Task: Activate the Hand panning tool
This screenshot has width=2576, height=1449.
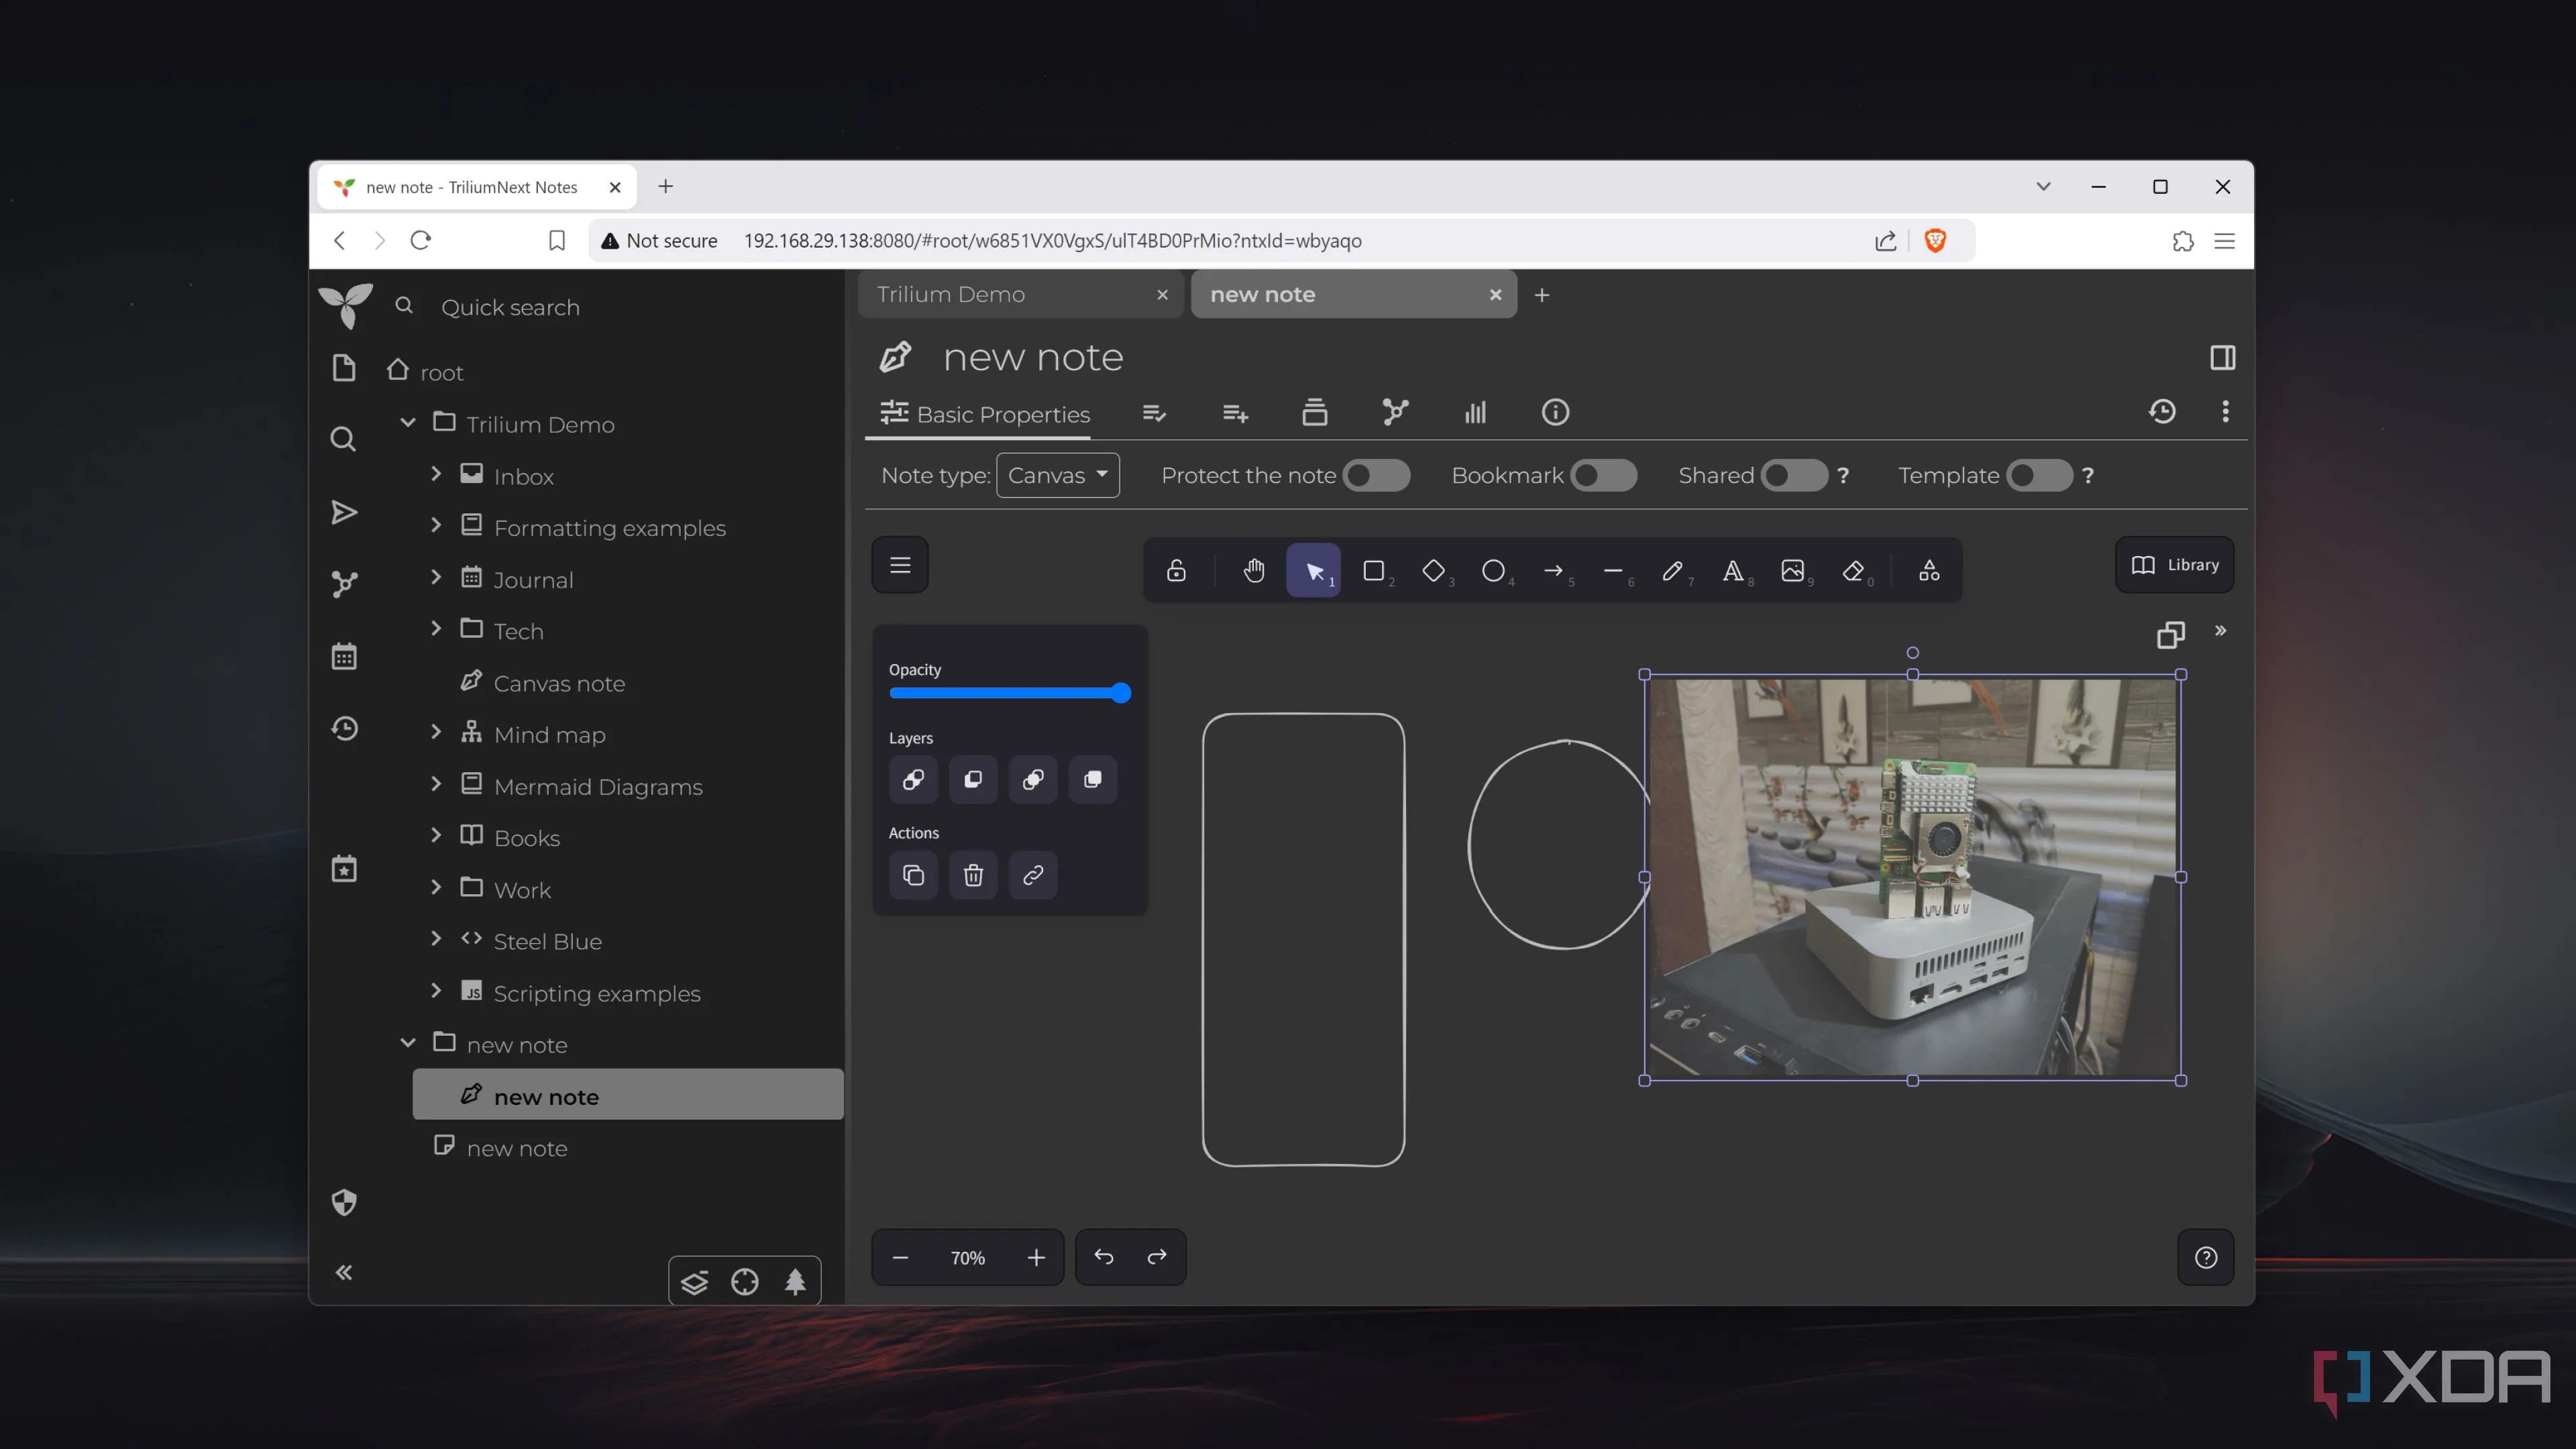Action: pyautogui.click(x=1254, y=570)
